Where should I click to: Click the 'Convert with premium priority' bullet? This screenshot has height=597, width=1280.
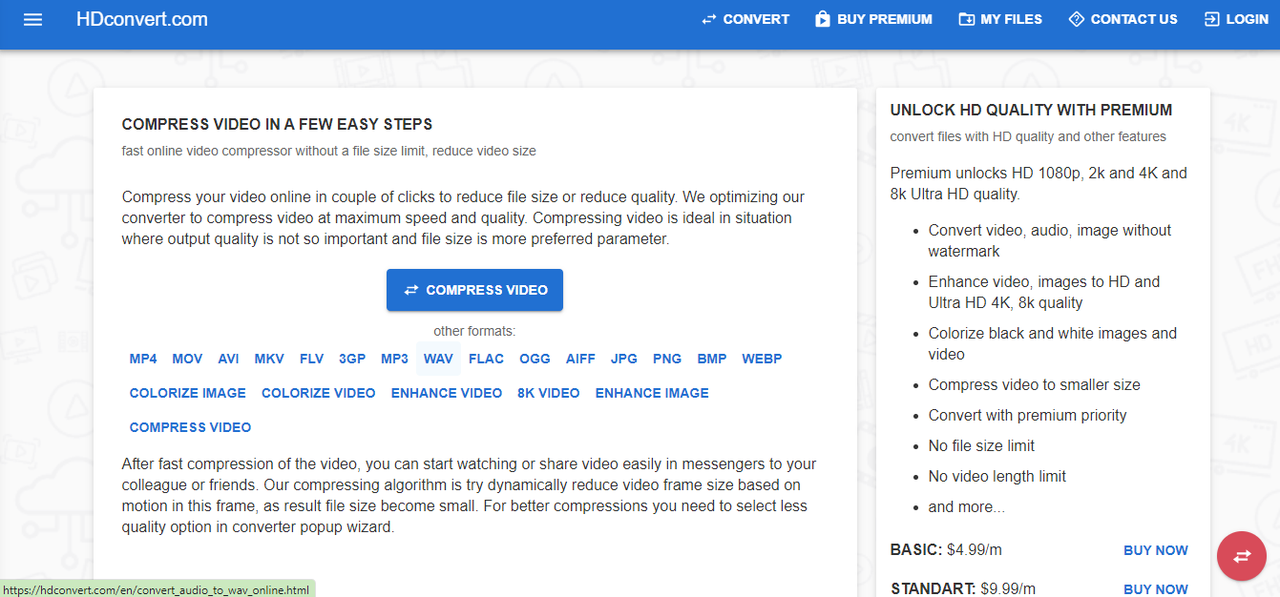1027,415
